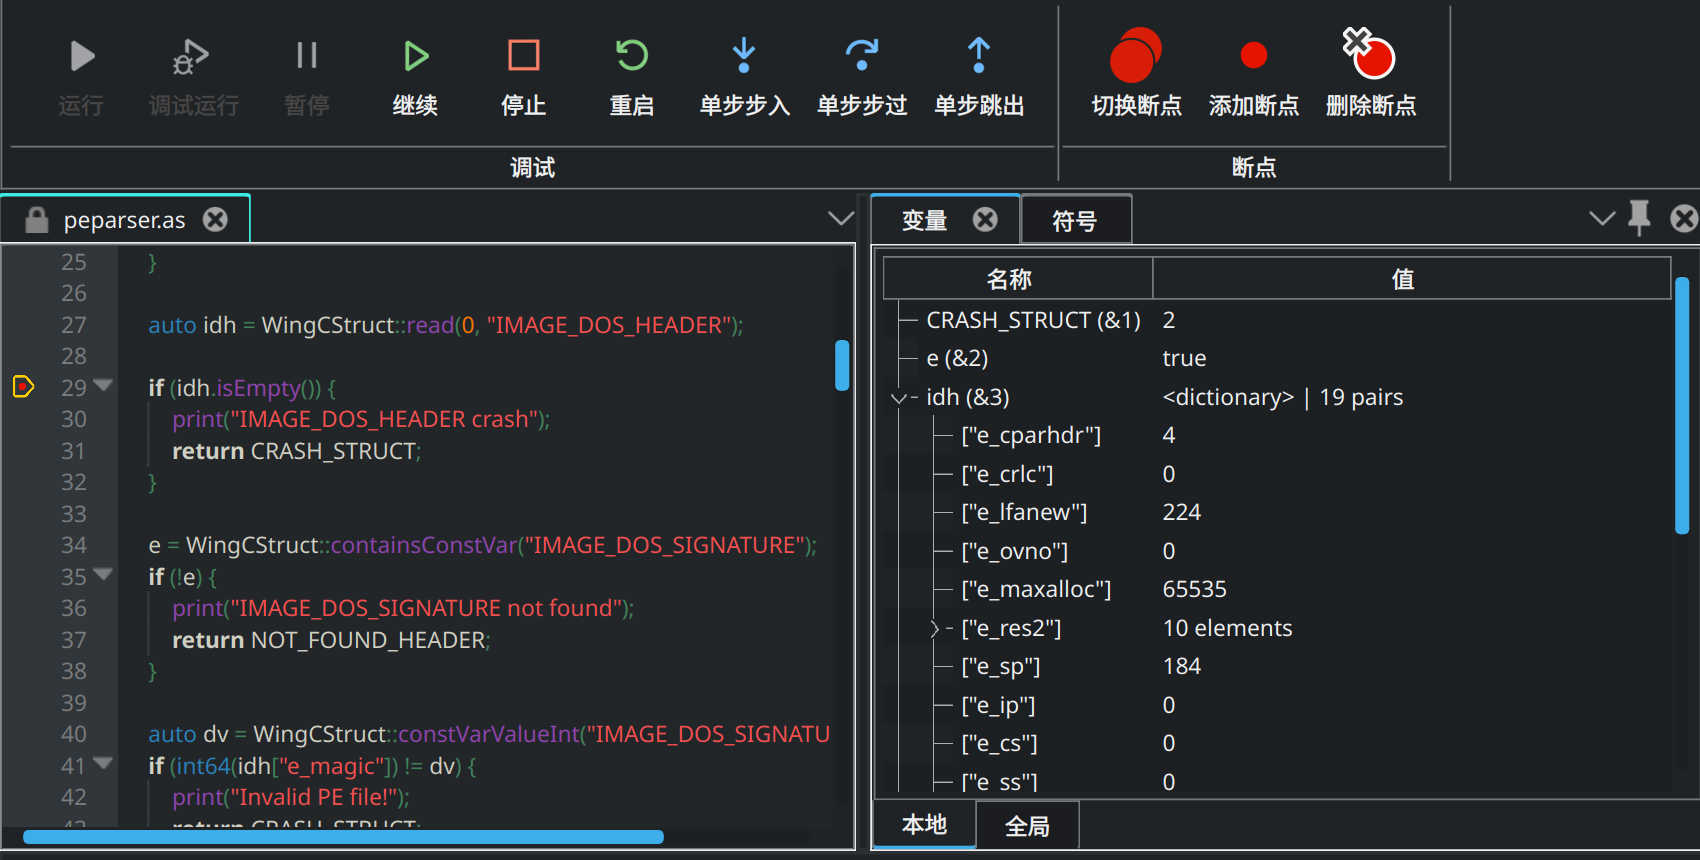Switch to the 全局 variables tab
The height and width of the screenshot is (860, 1700).
pos(1027,826)
